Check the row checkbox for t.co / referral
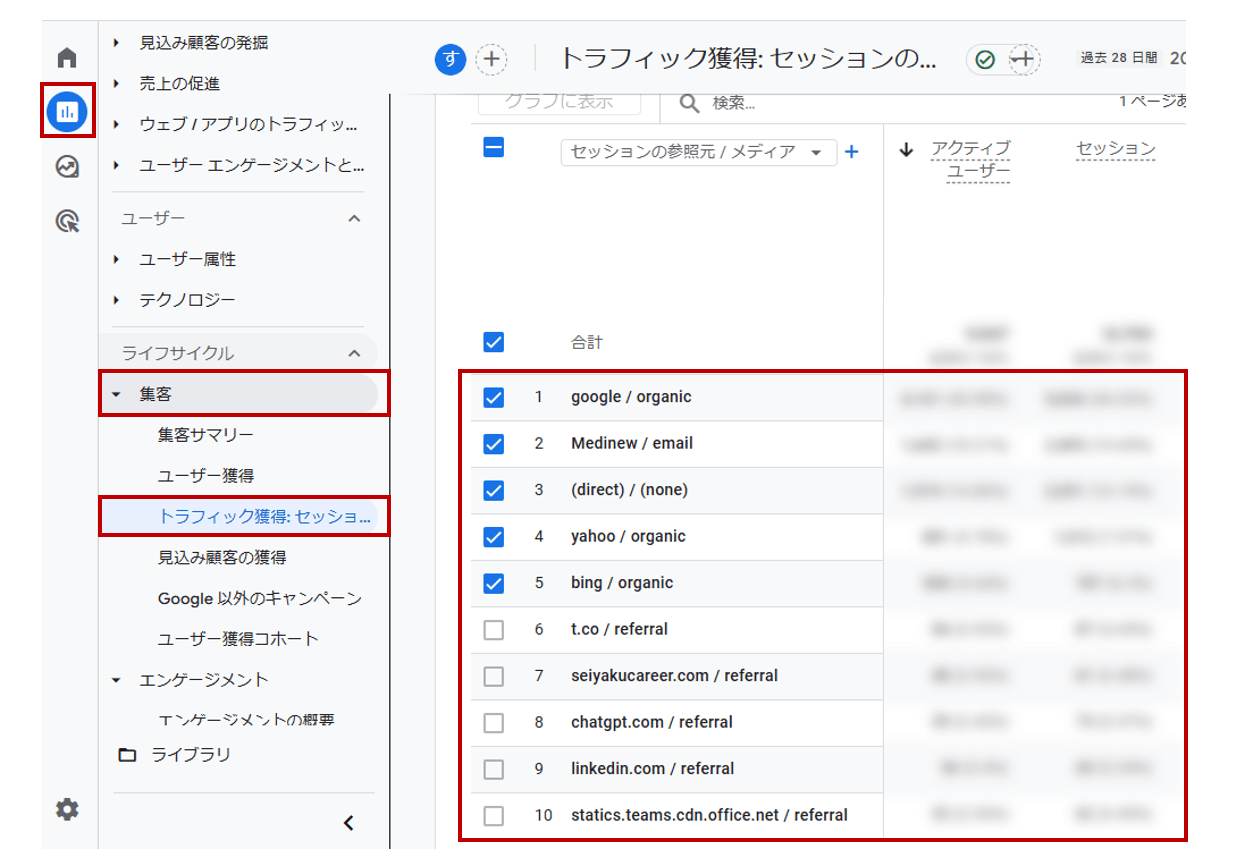The height and width of the screenshot is (862, 1236). point(493,630)
